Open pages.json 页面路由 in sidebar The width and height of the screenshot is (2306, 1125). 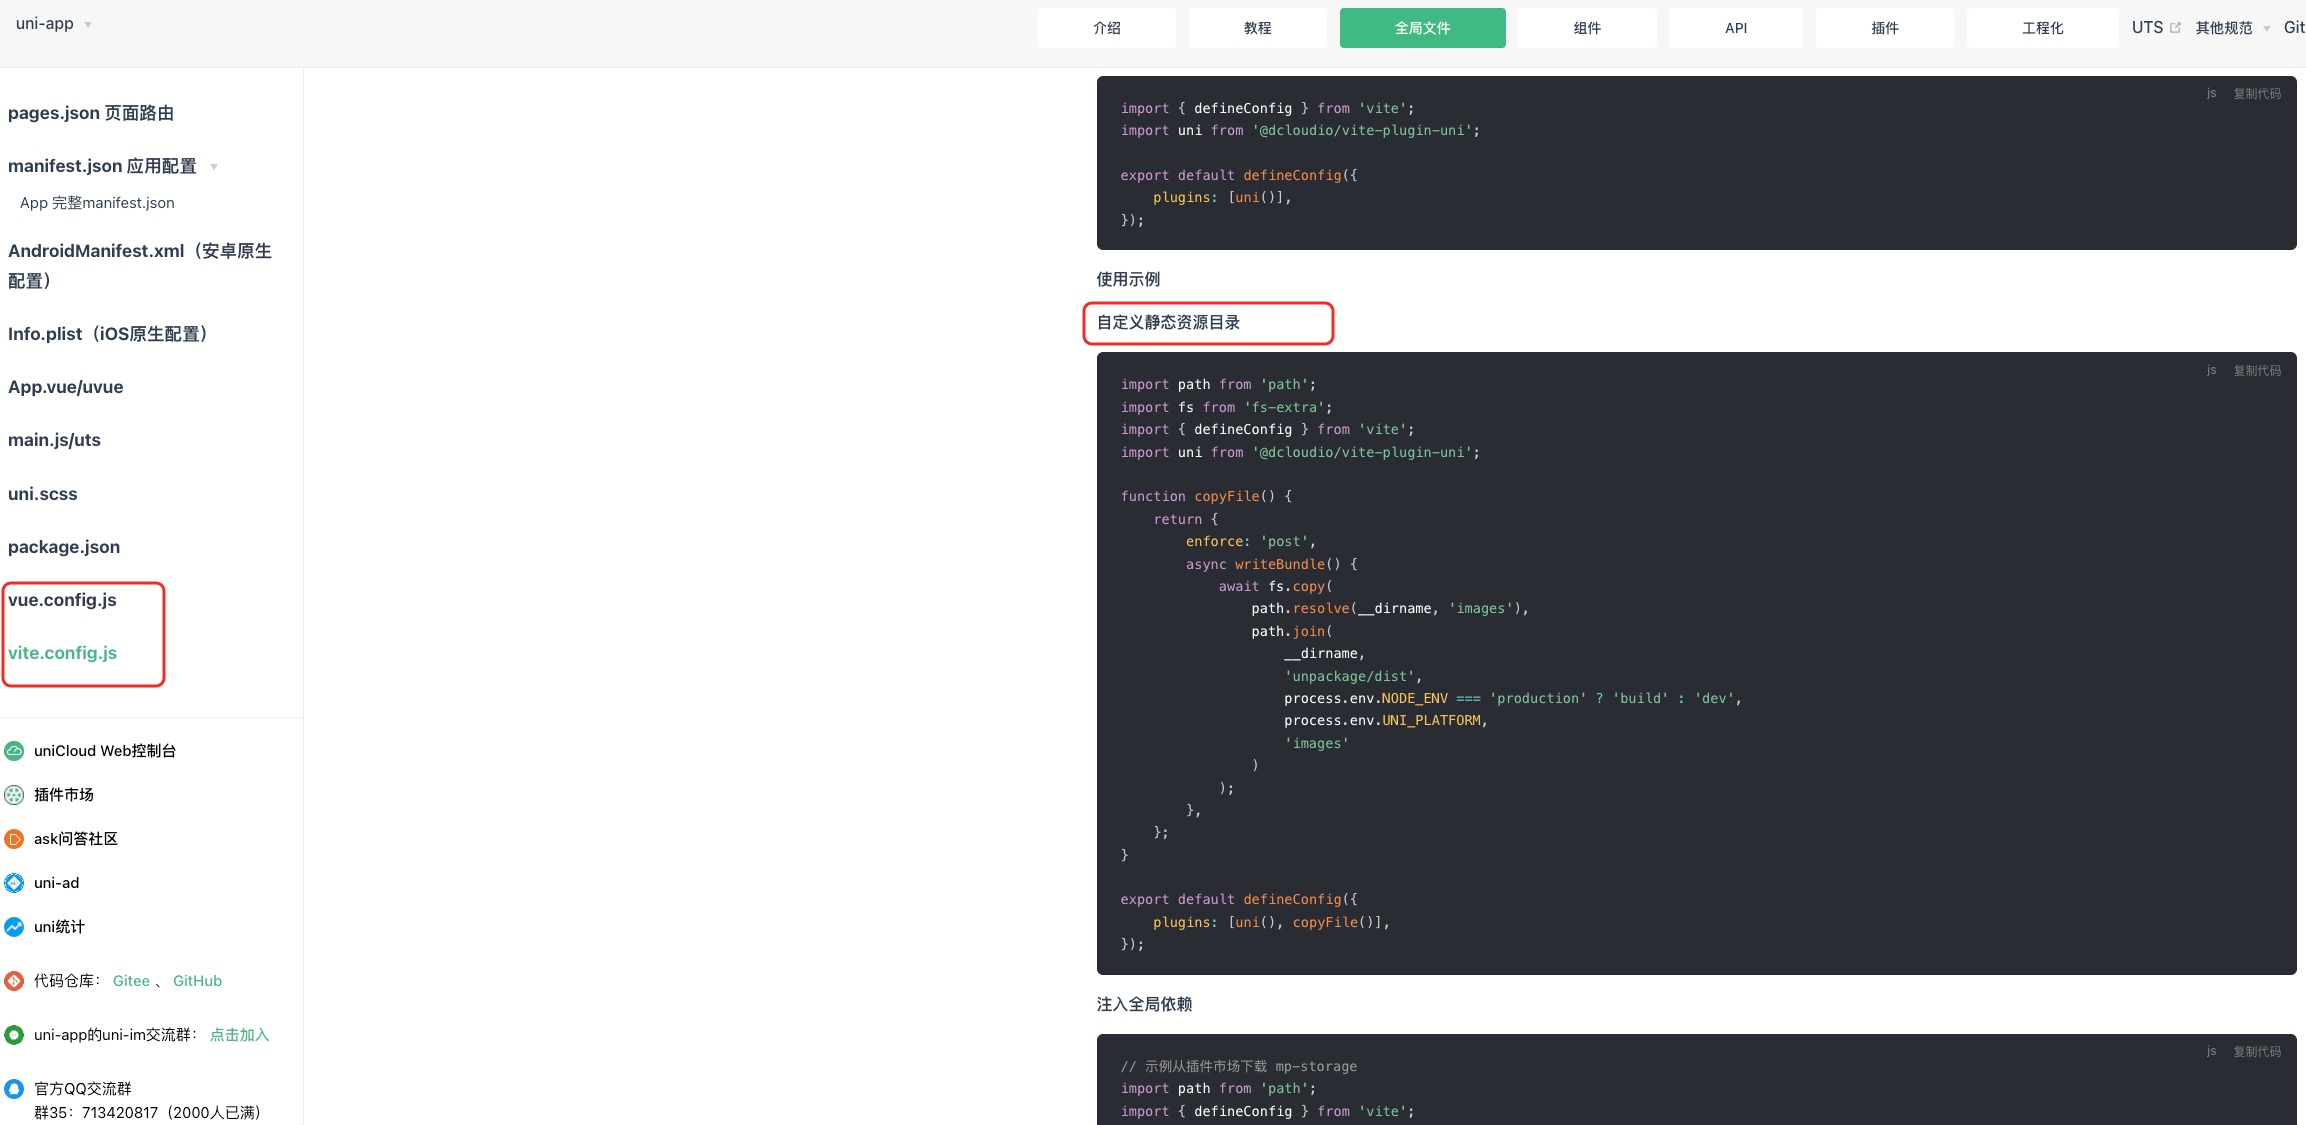pyautogui.click(x=91, y=113)
